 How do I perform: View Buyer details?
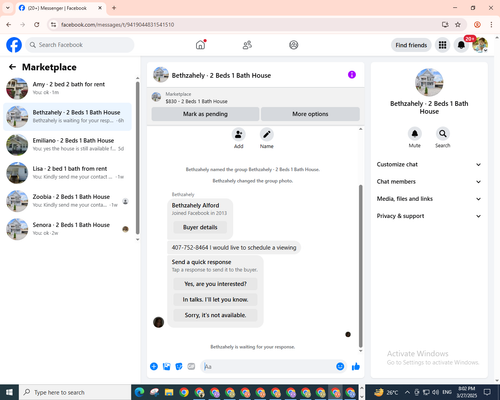(x=200, y=227)
